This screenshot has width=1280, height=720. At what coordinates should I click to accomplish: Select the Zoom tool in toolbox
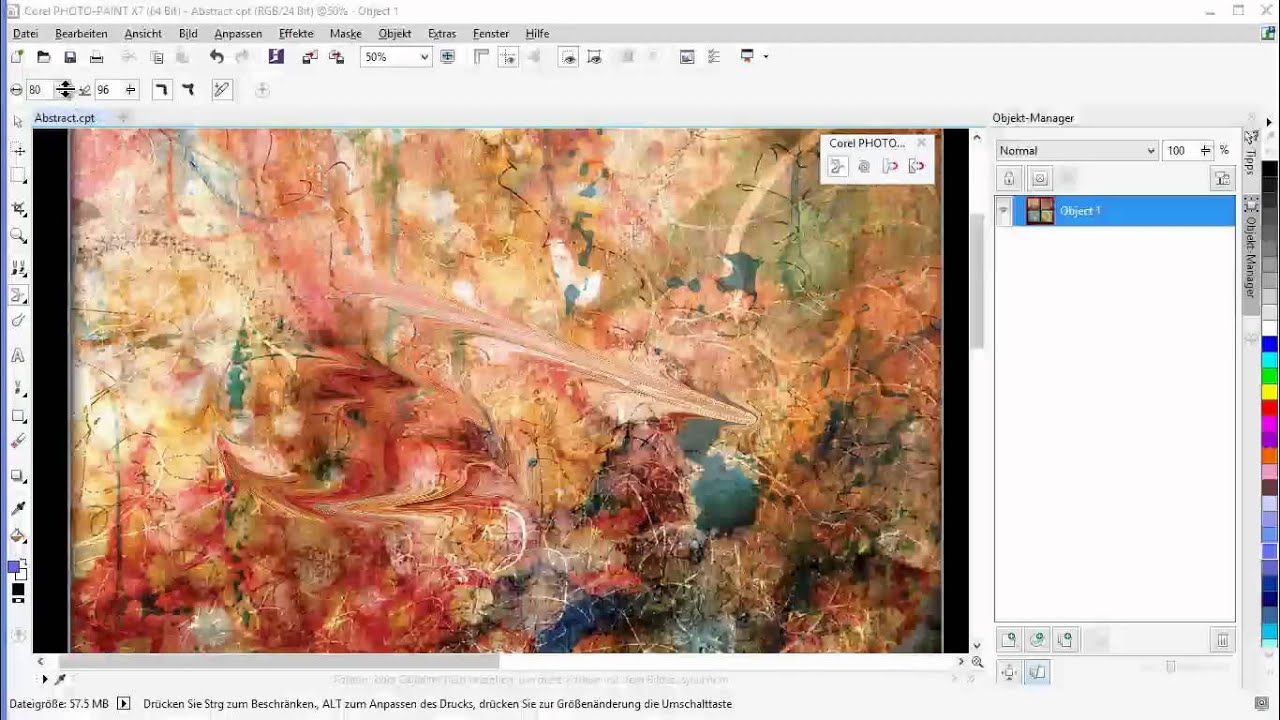[18, 236]
